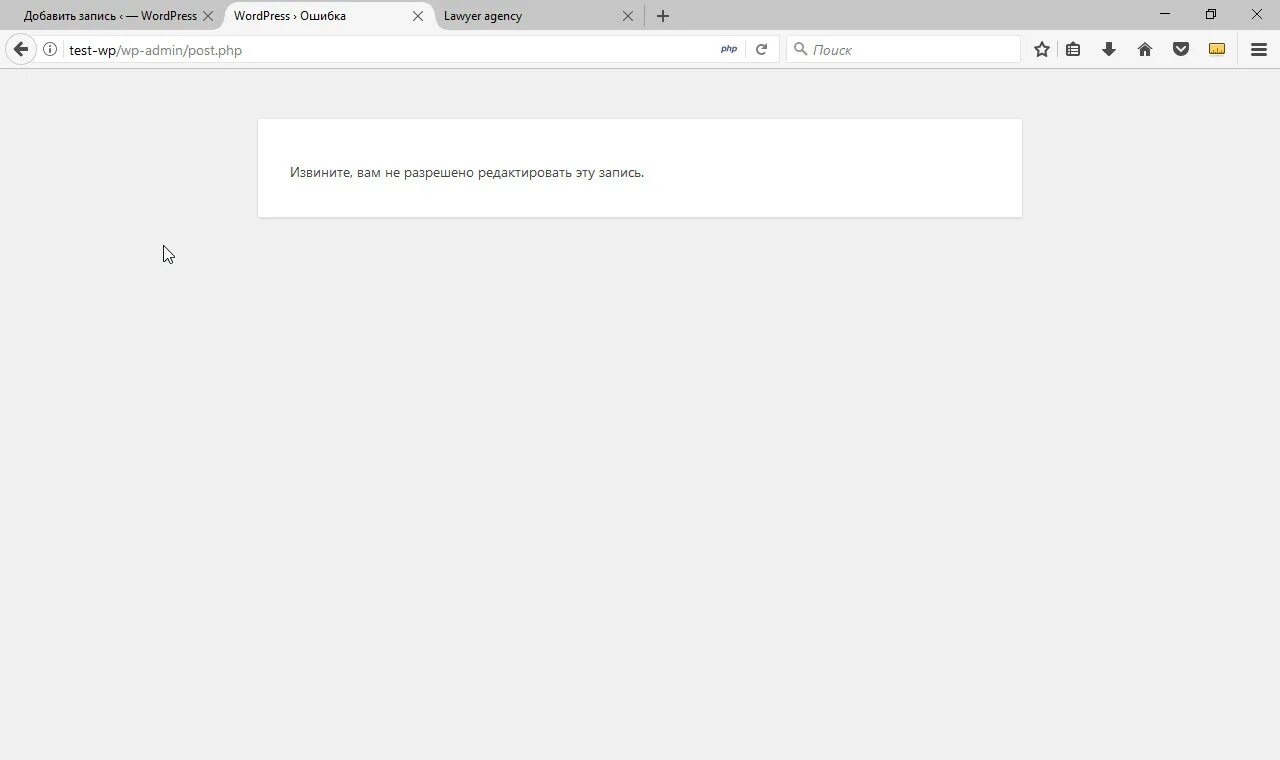Click the error message text Извините, вам не разрешено
This screenshot has width=1280, height=760.
(x=467, y=172)
